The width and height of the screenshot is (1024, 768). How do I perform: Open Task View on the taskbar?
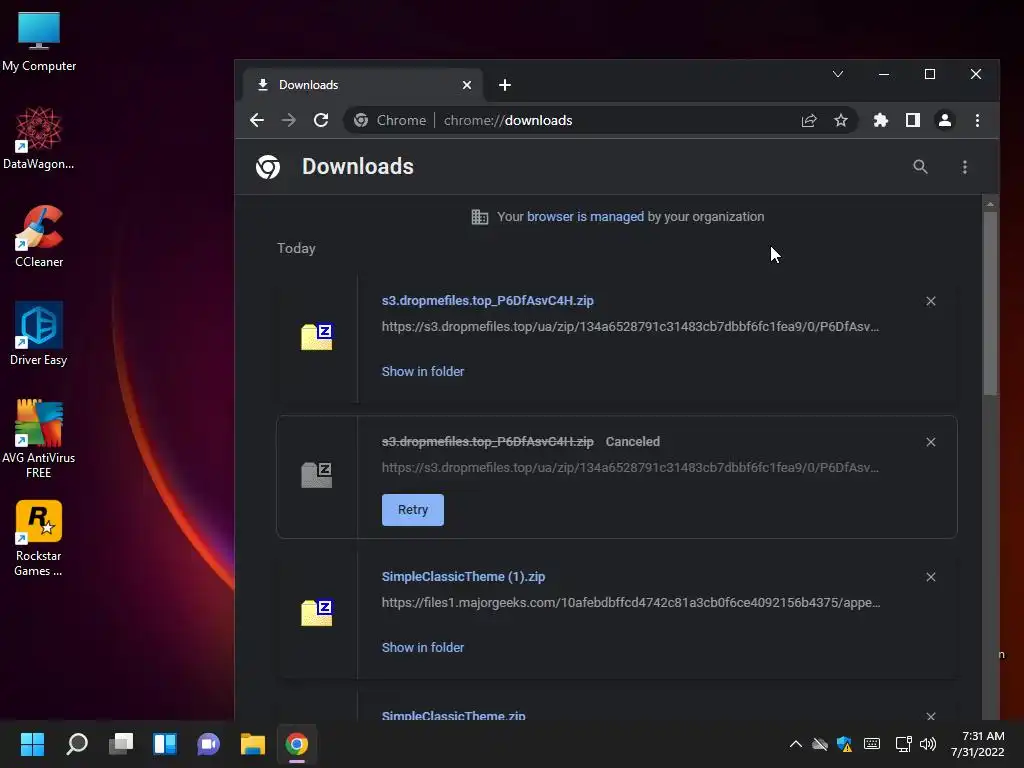pyautogui.click(x=121, y=744)
